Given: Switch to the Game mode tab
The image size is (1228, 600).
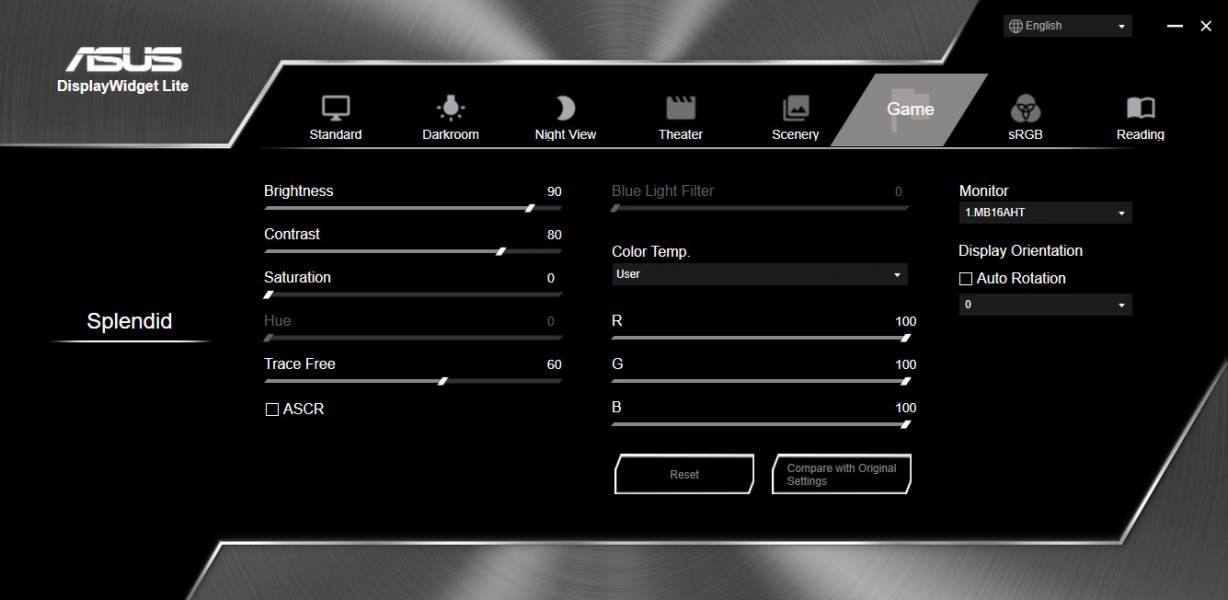Looking at the screenshot, I should coord(910,109).
